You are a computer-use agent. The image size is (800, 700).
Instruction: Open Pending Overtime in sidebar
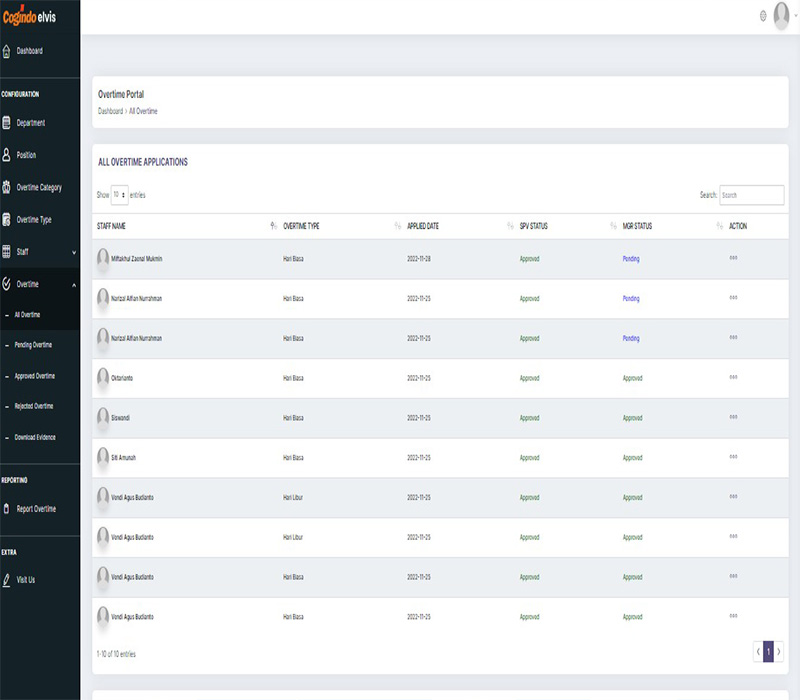[33, 345]
